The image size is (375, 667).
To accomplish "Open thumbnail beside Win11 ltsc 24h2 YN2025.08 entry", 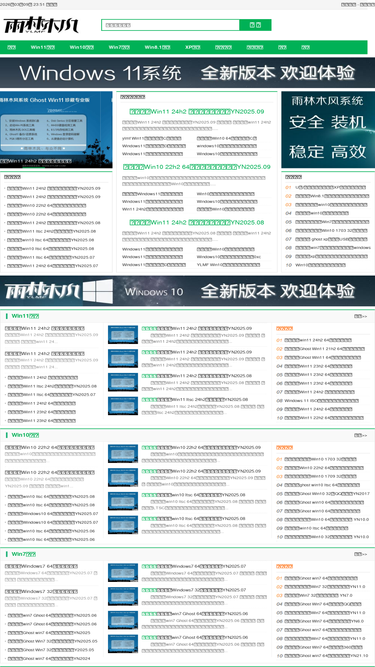I will (x=123, y=406).
